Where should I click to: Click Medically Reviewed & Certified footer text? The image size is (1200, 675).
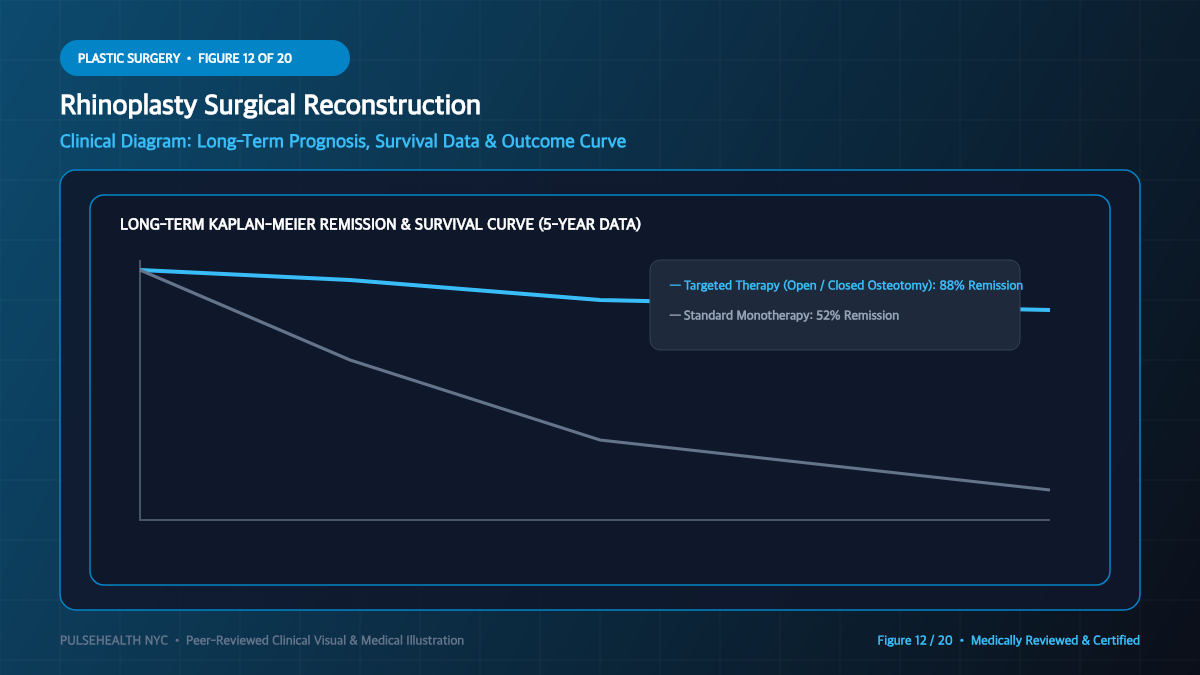point(1055,640)
